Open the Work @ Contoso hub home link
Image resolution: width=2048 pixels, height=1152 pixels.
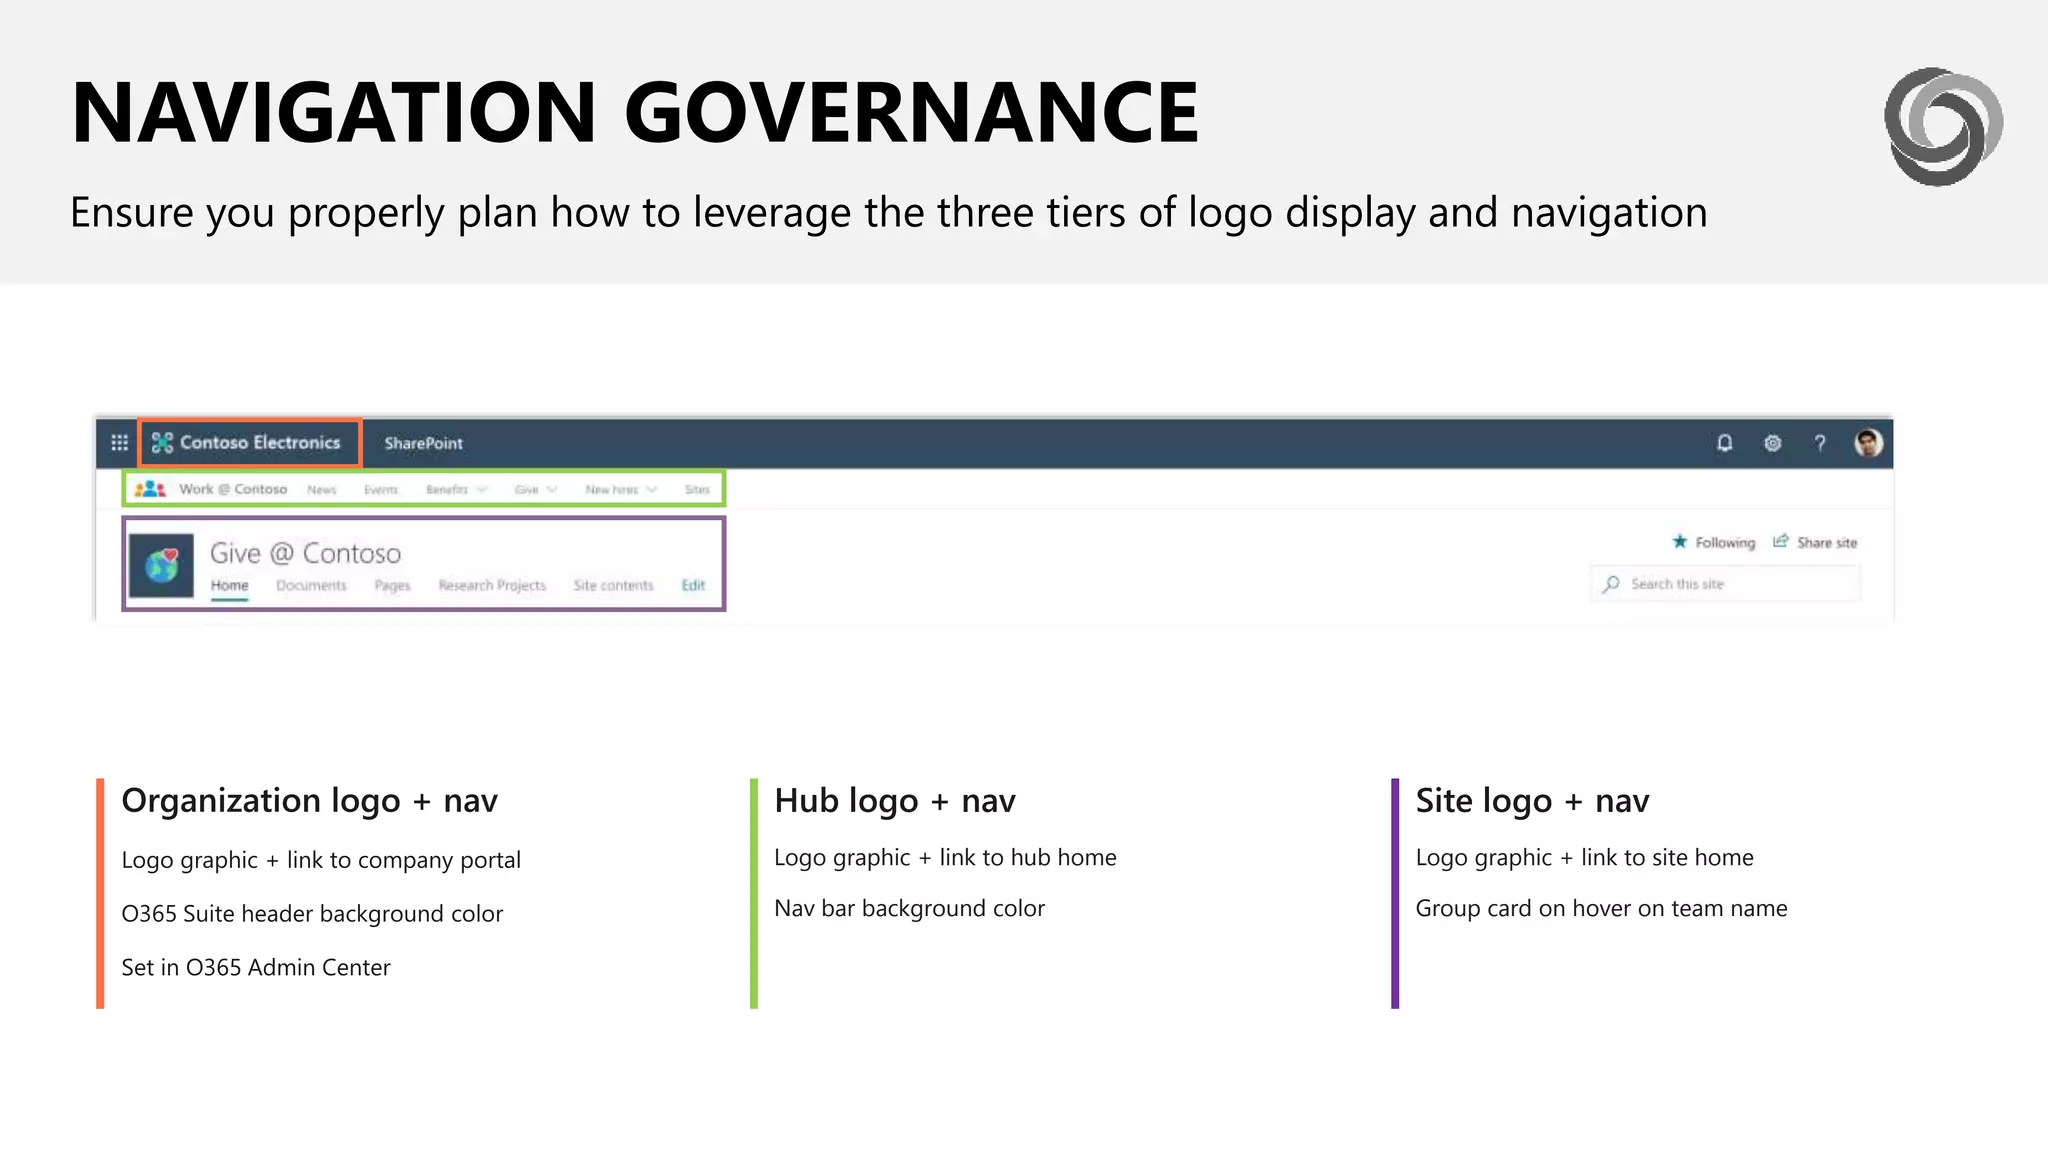(233, 489)
